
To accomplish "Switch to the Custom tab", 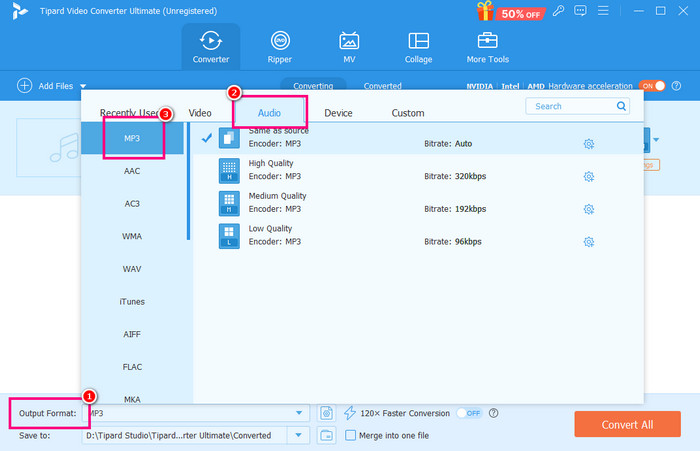I will click(x=407, y=113).
